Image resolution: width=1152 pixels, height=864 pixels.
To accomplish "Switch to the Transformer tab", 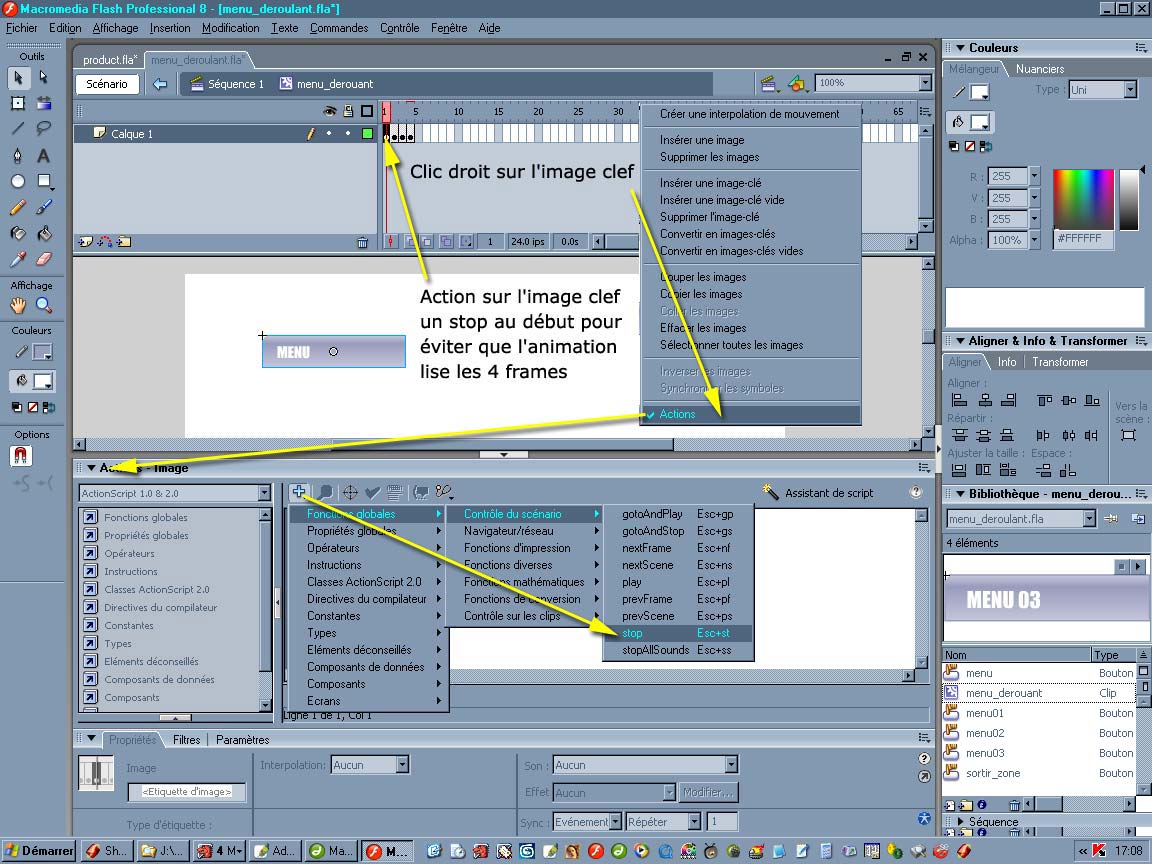I will (x=1060, y=361).
